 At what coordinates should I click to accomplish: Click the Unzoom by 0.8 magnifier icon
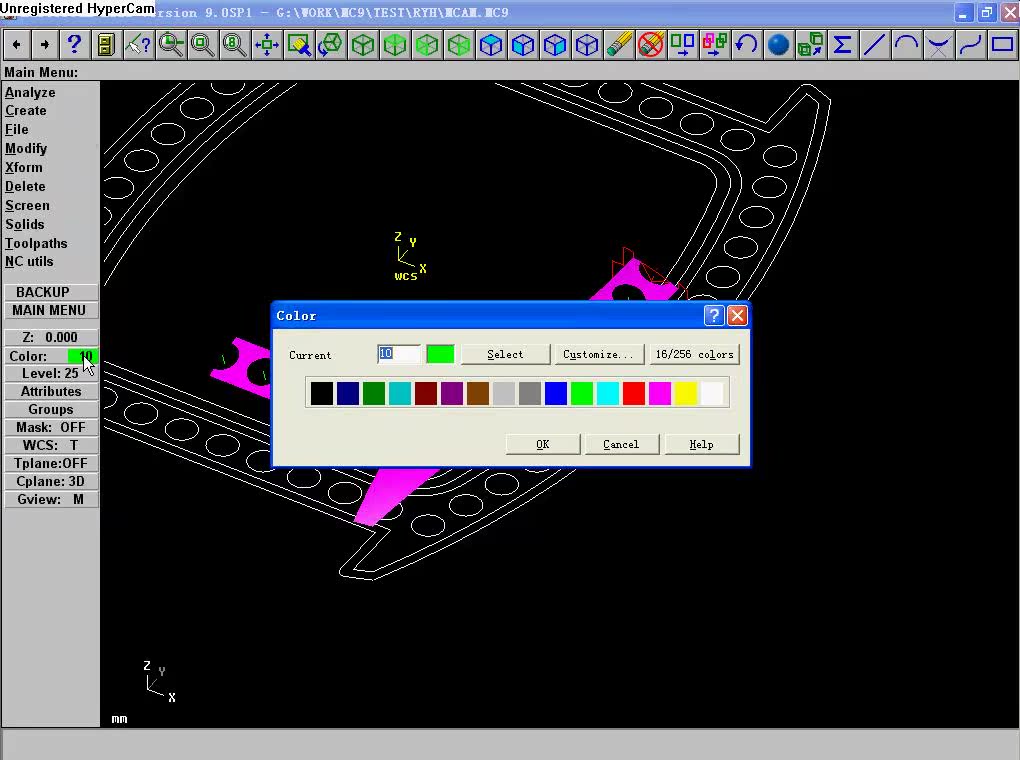pos(234,45)
